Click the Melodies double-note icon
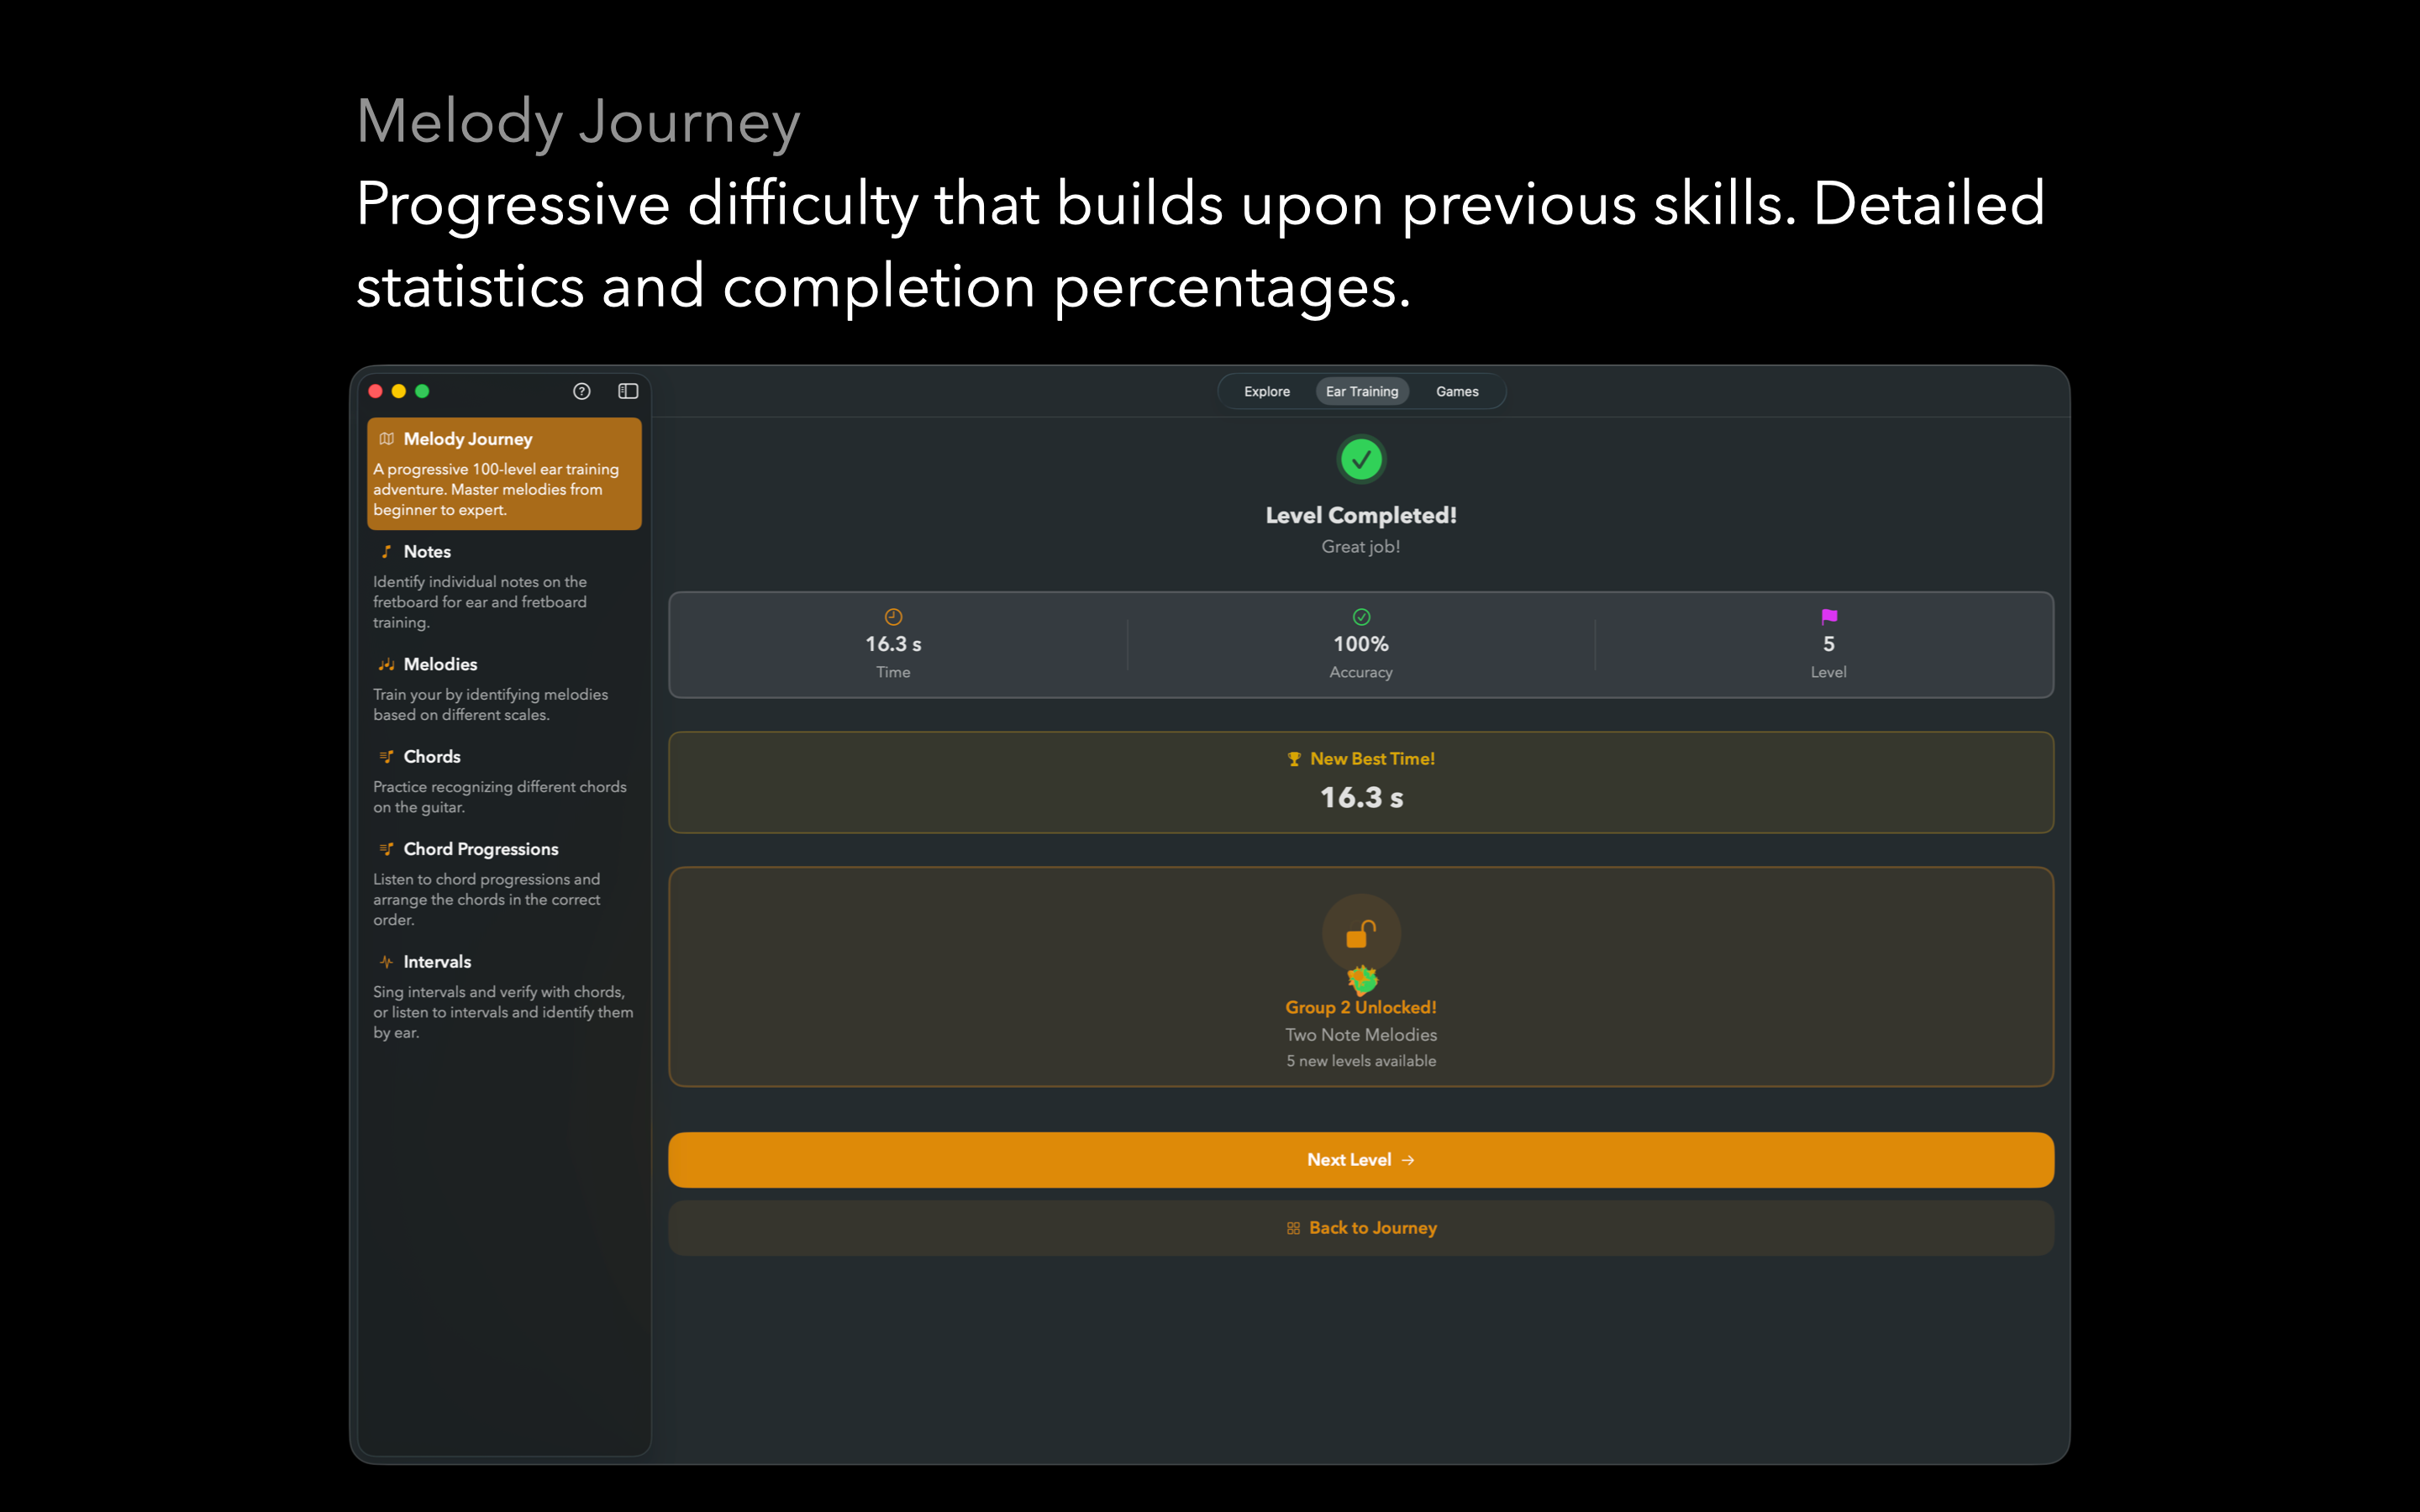 387,664
